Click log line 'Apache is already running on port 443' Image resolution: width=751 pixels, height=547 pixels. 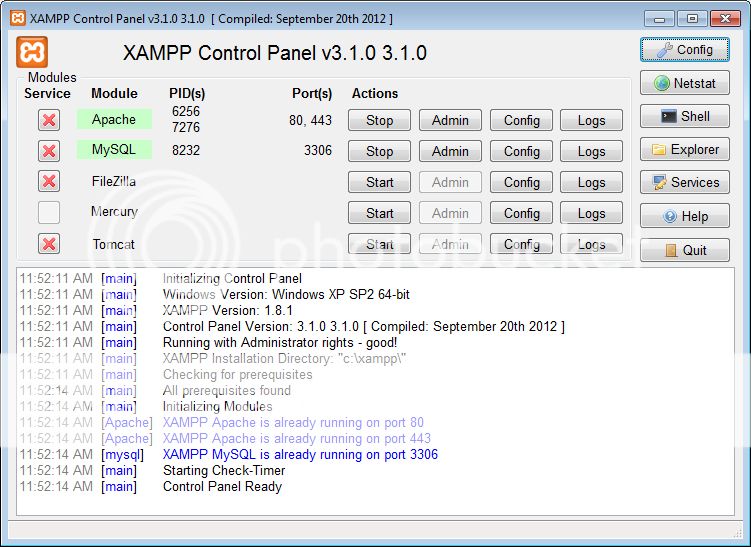[x=297, y=438]
